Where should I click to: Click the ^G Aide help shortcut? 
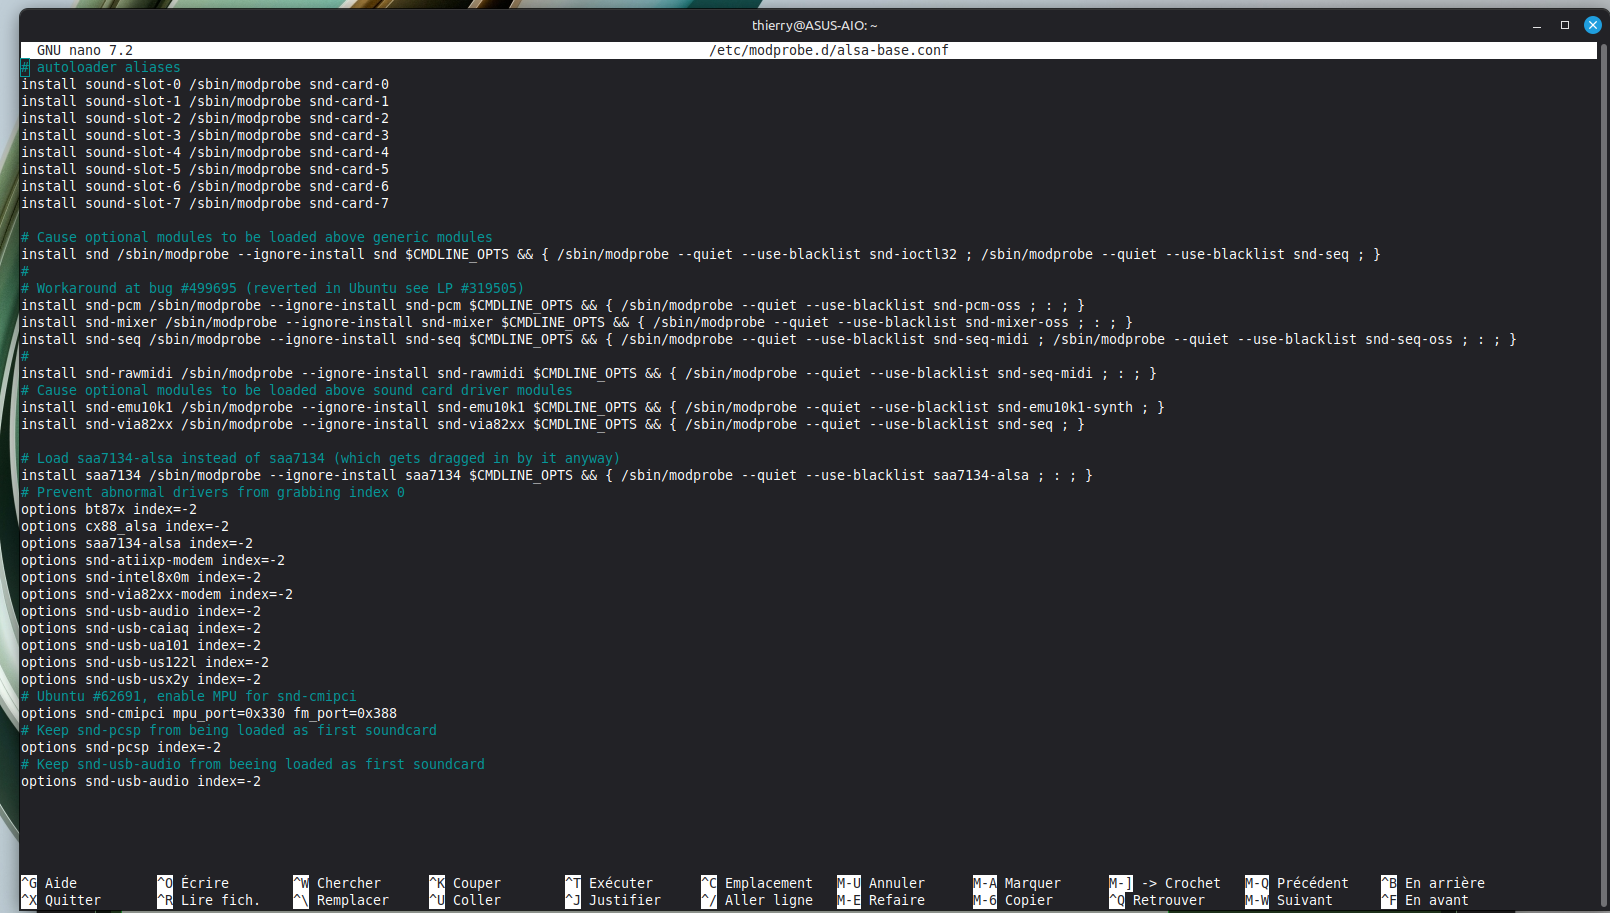pos(50,883)
